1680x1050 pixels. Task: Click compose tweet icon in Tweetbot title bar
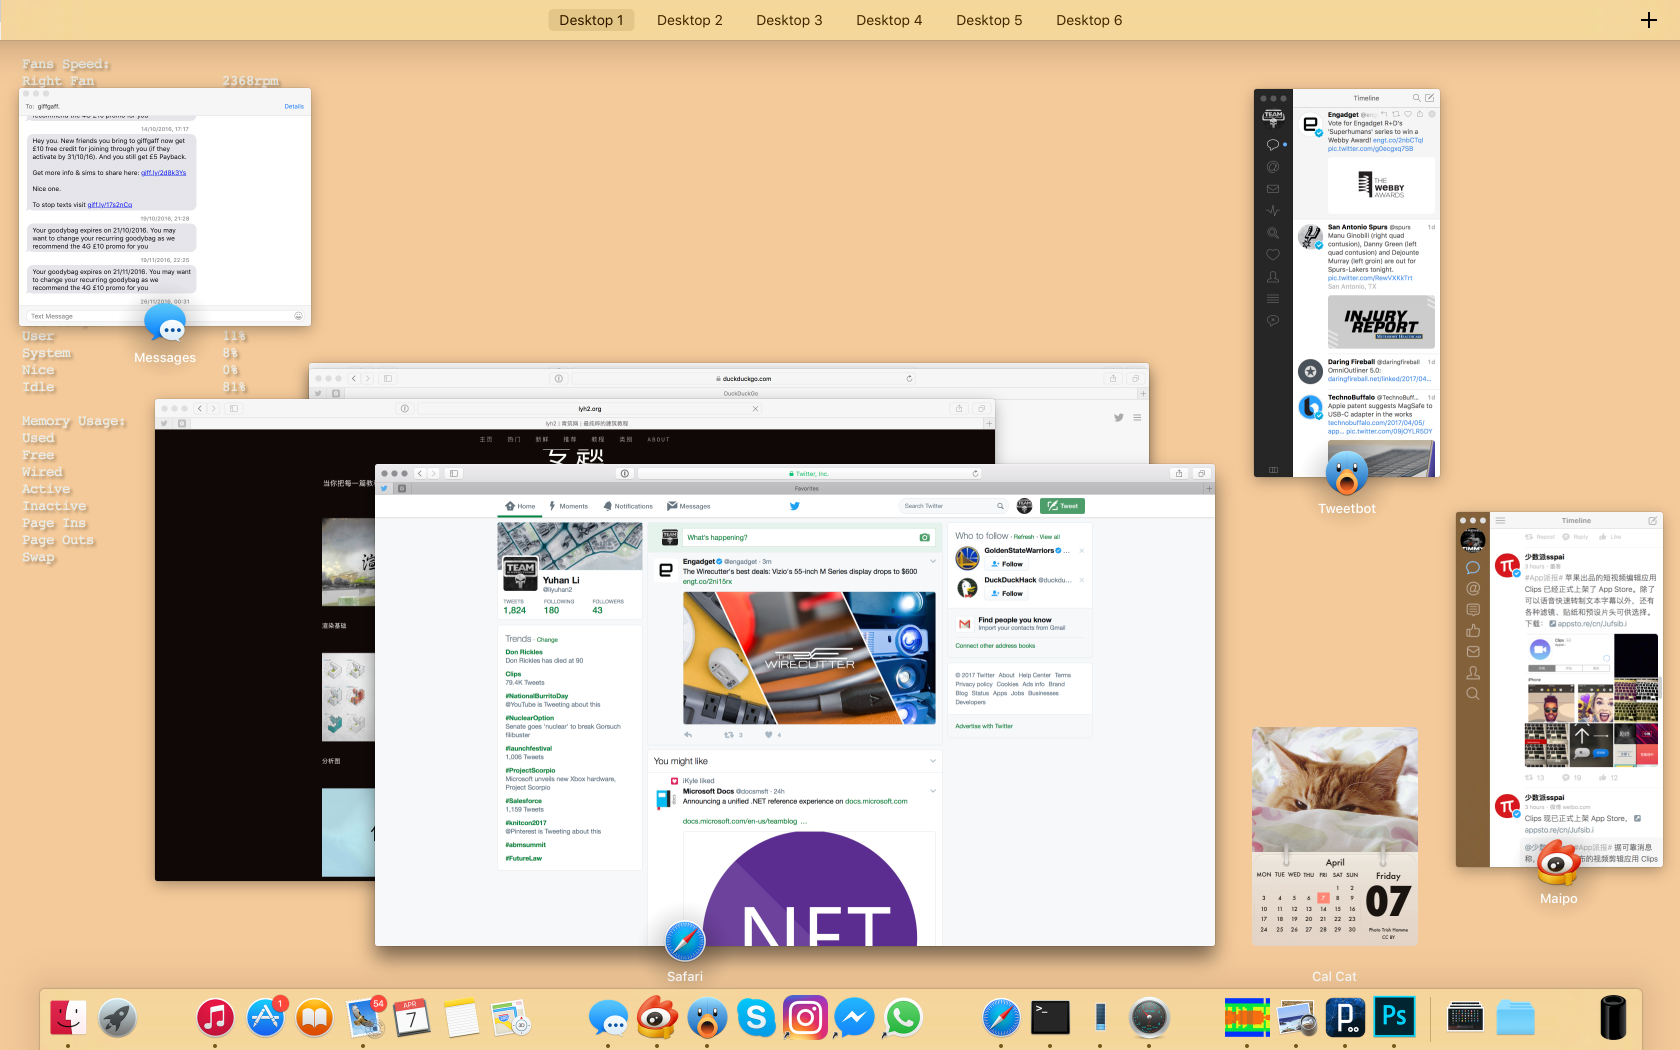coord(1430,98)
